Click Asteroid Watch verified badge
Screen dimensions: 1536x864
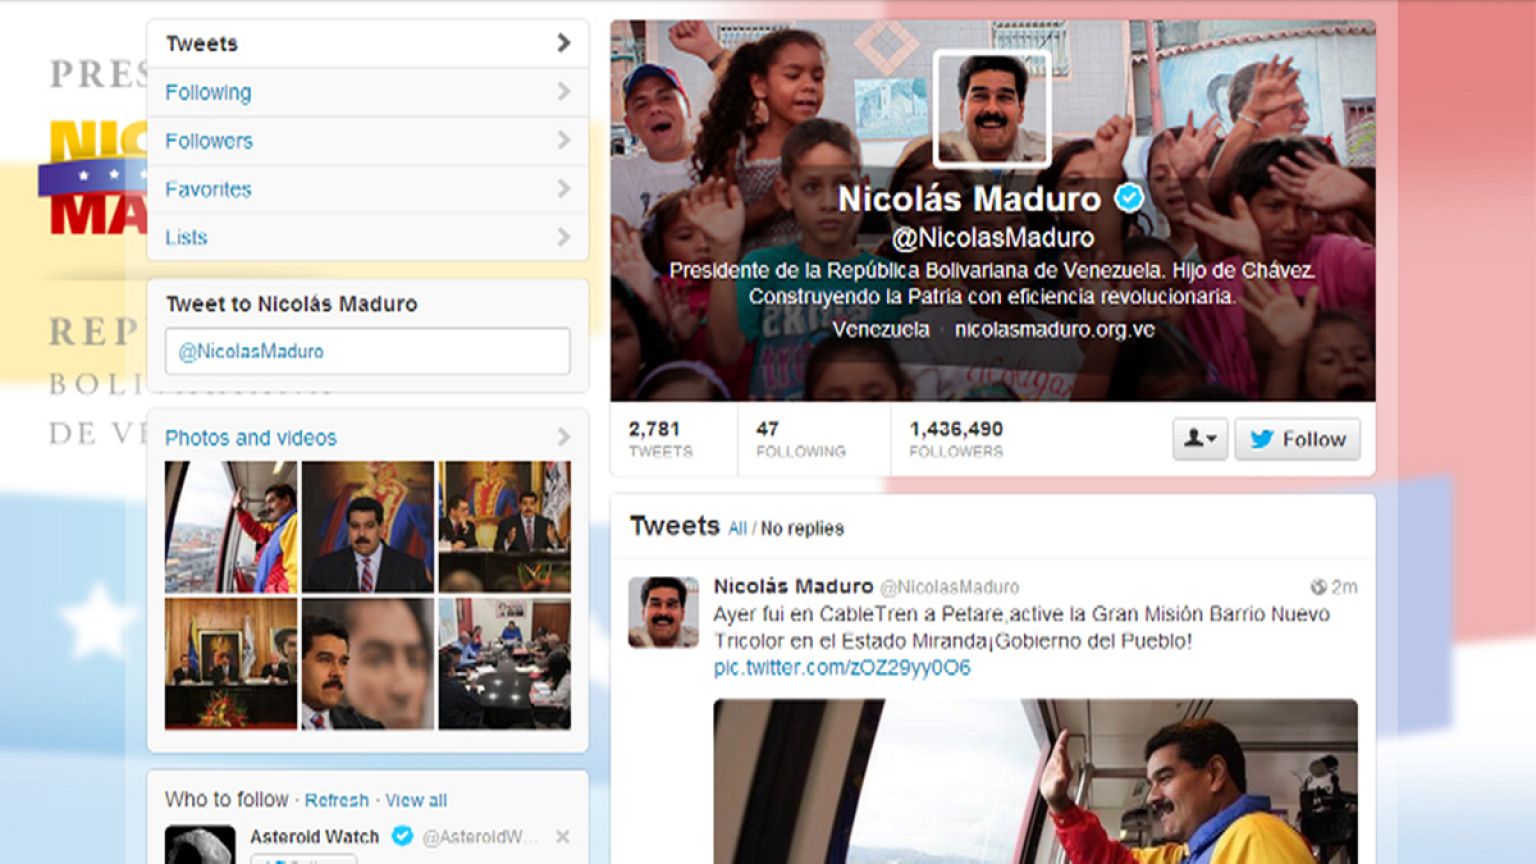[x=402, y=836]
